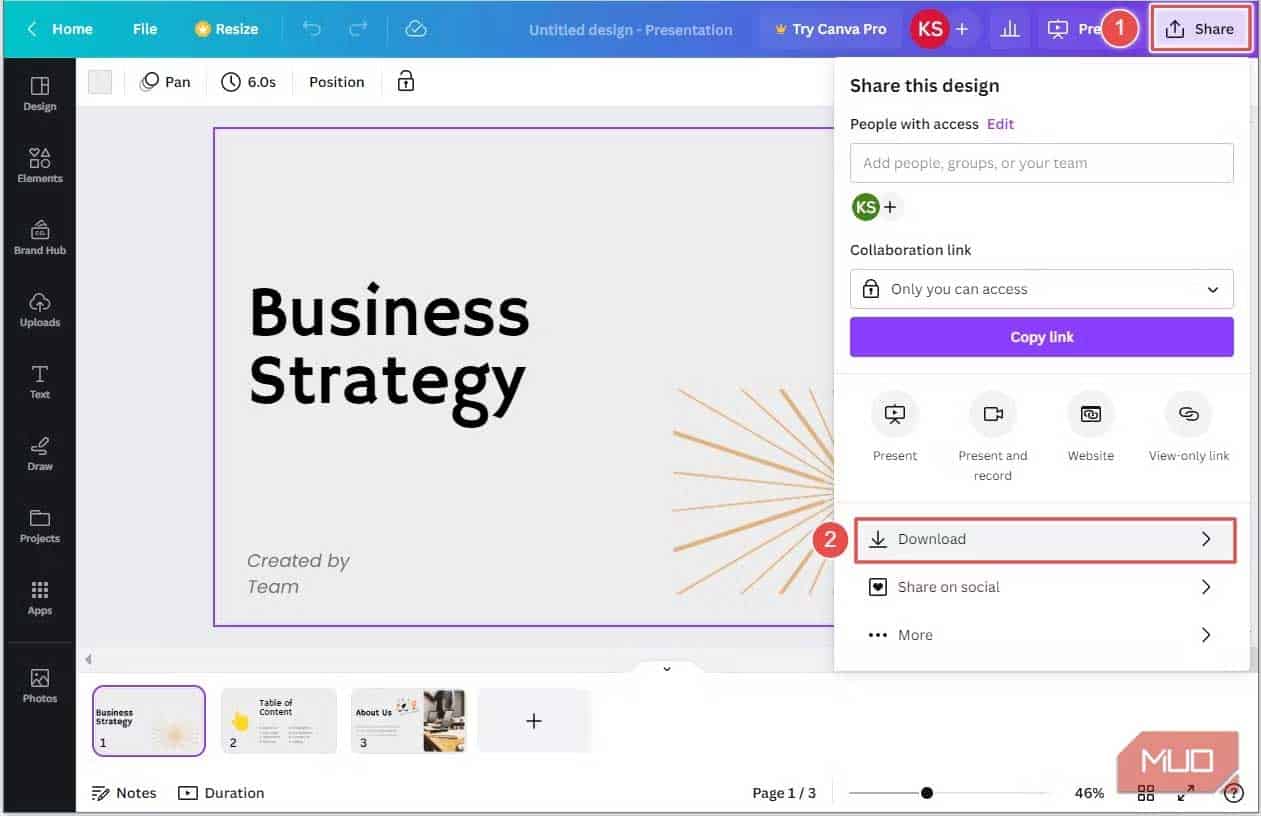Open the Uploads panel
The height and width of the screenshot is (816, 1261).
coord(39,309)
